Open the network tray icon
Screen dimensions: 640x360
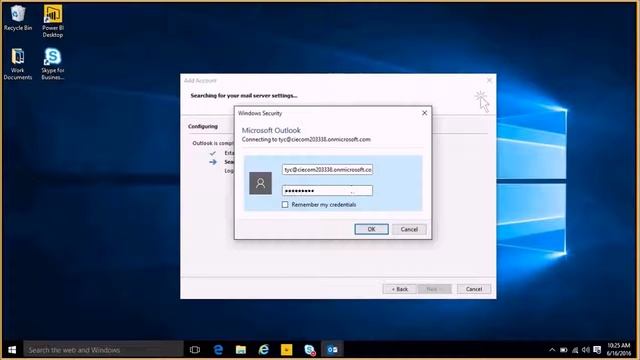575,350
